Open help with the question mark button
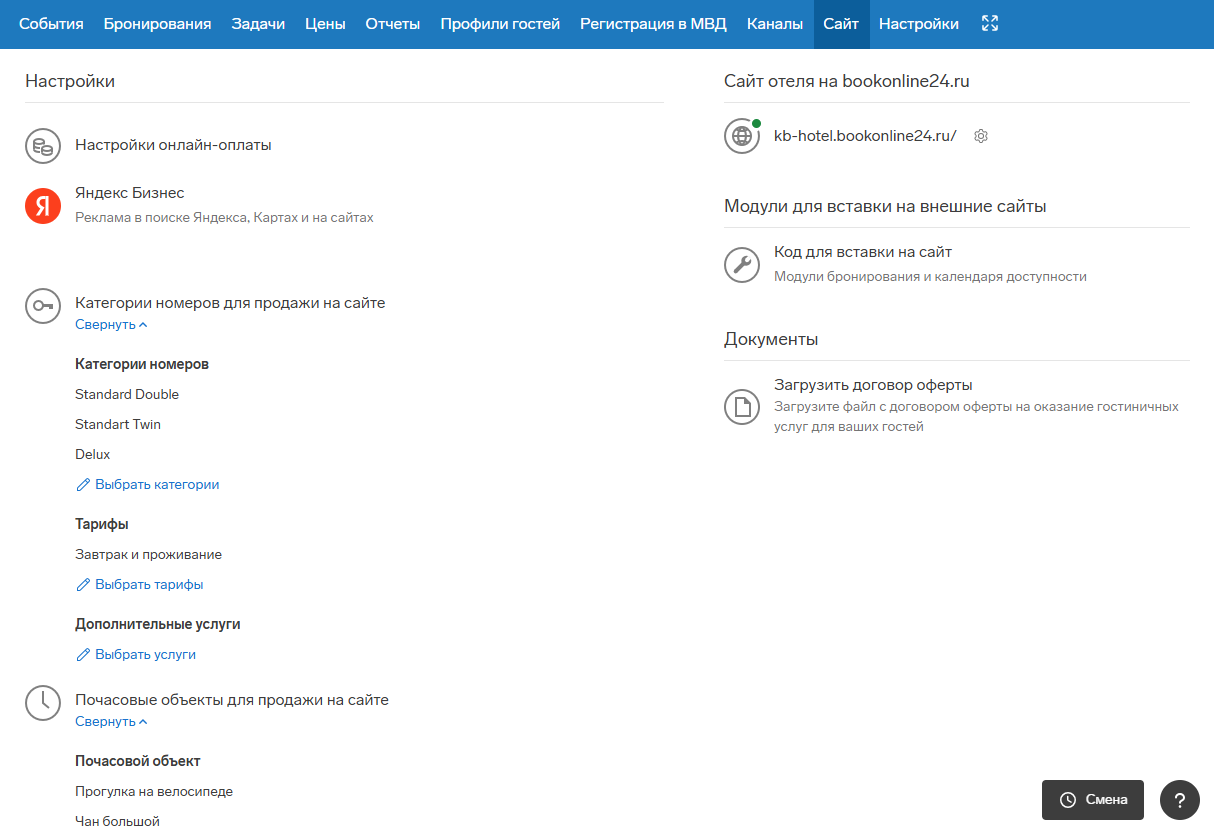The image size is (1214, 833). point(1179,800)
